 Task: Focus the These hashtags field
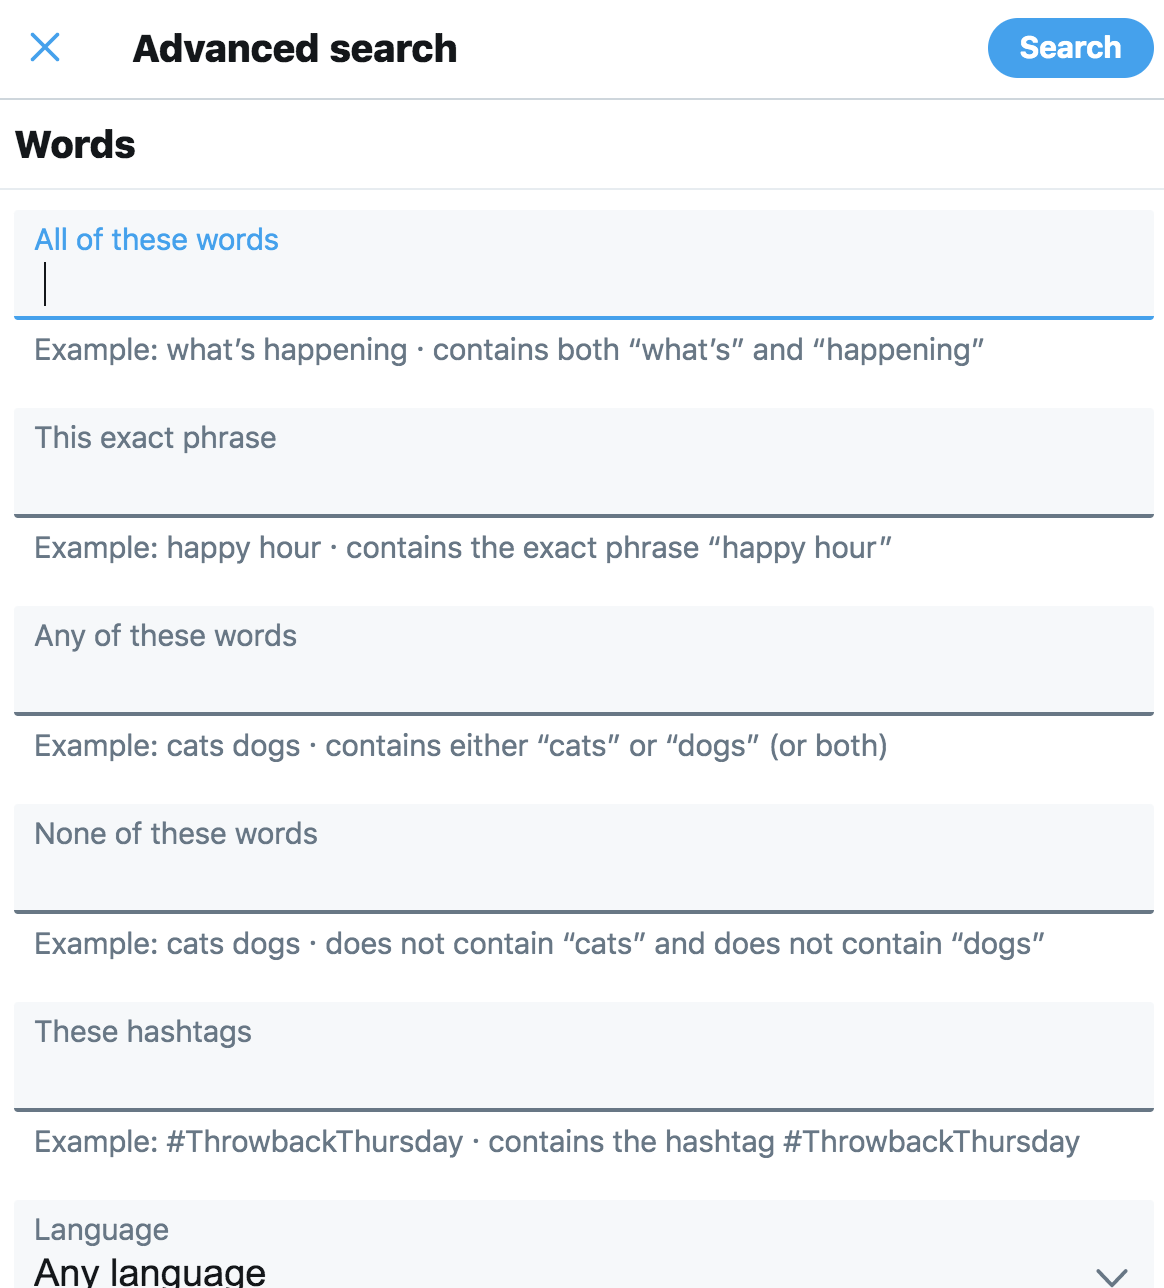point(582,1056)
